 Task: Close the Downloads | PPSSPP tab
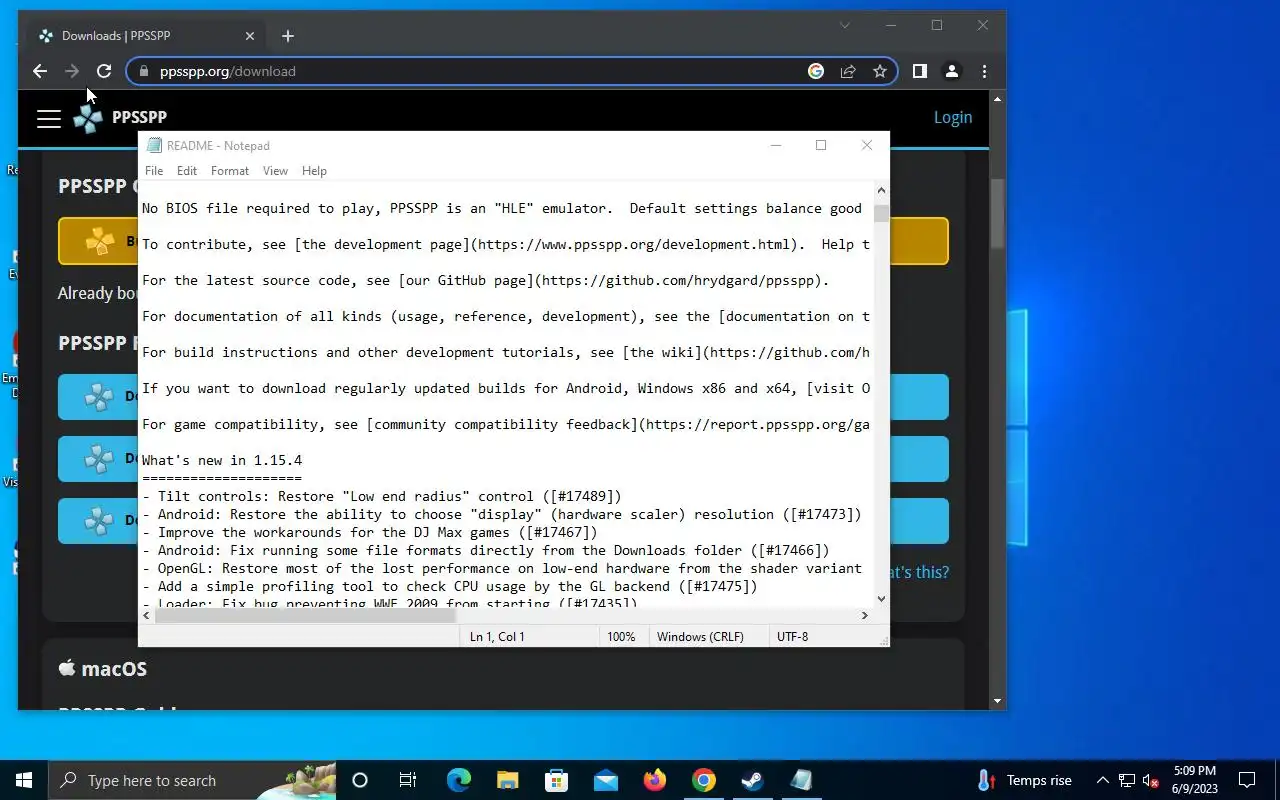click(250, 36)
